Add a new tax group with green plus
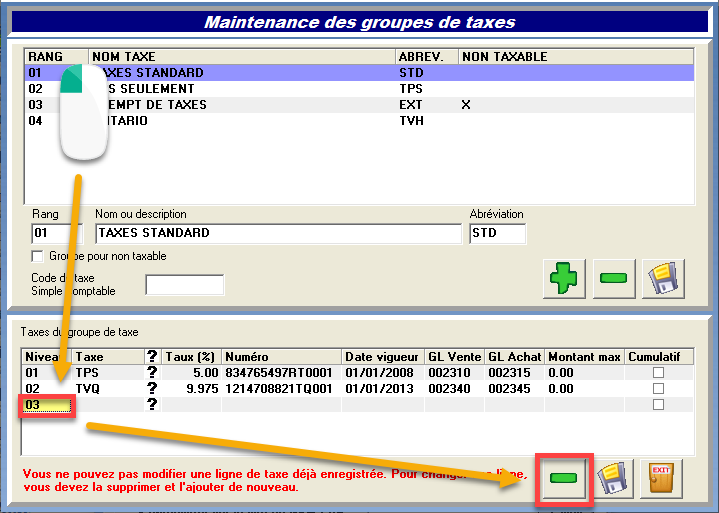Screen dimensions: 719x513 564,278
